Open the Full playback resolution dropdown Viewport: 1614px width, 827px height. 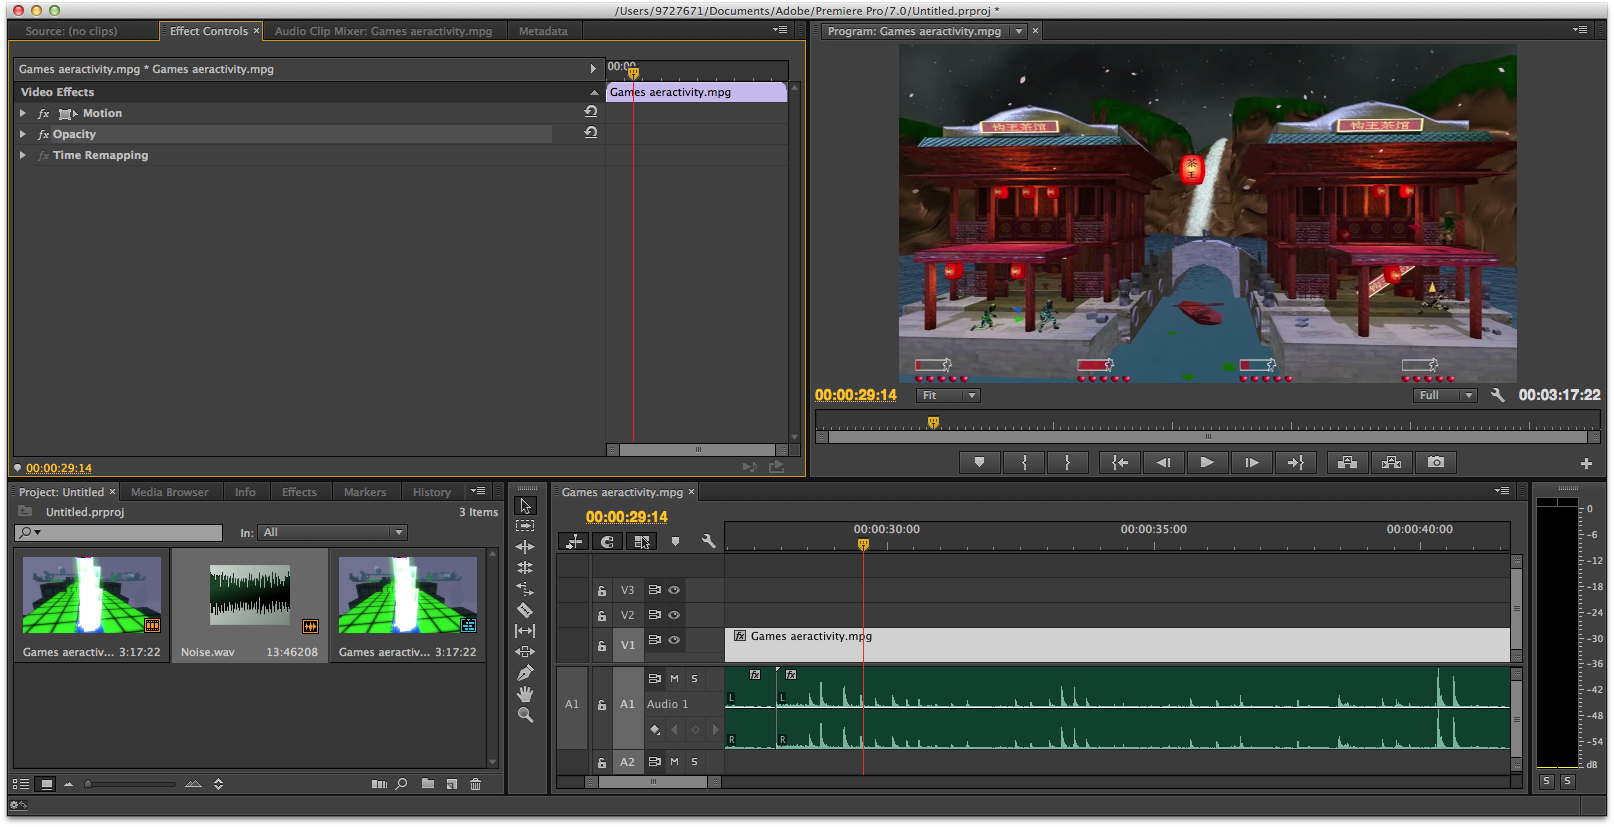point(1445,395)
